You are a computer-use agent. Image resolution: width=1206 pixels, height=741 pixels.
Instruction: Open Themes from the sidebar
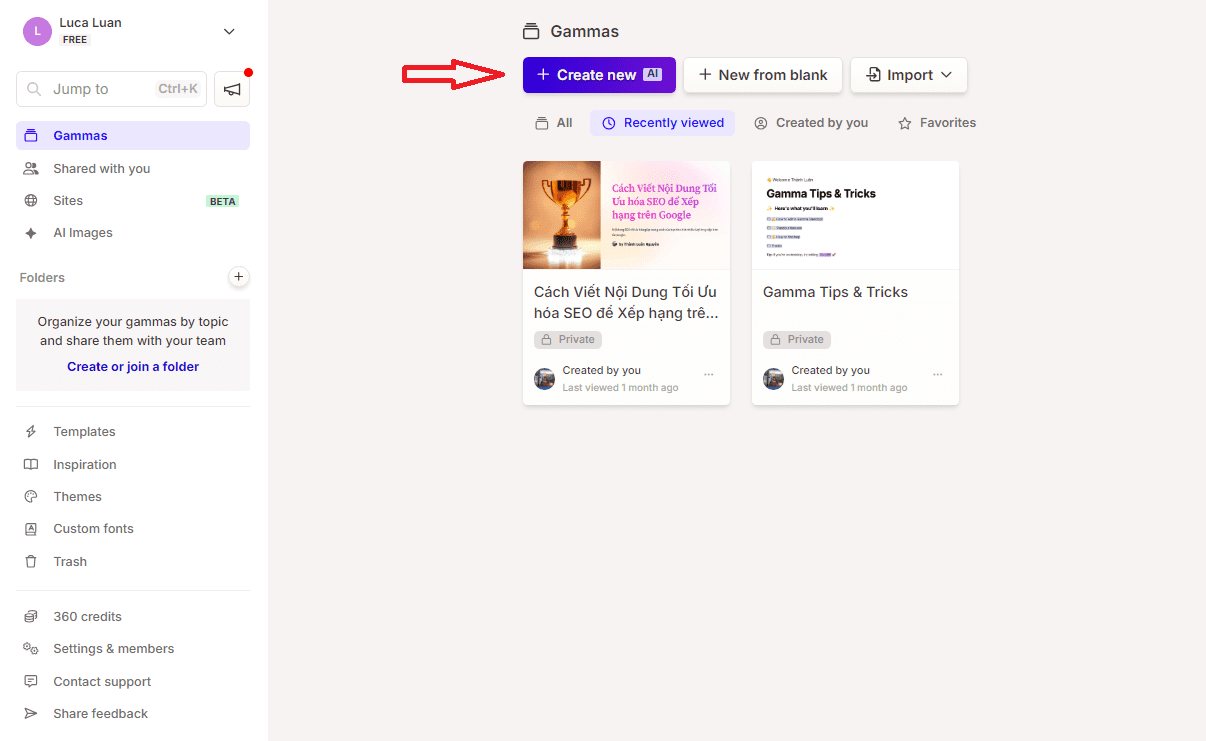(77, 497)
